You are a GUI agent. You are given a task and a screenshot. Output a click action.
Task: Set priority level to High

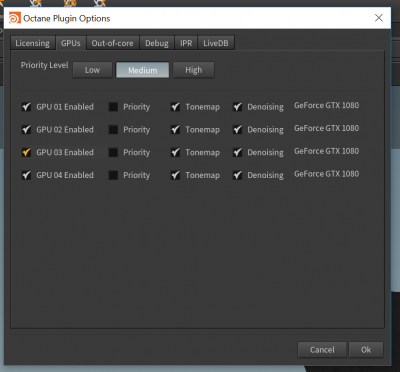pos(193,70)
